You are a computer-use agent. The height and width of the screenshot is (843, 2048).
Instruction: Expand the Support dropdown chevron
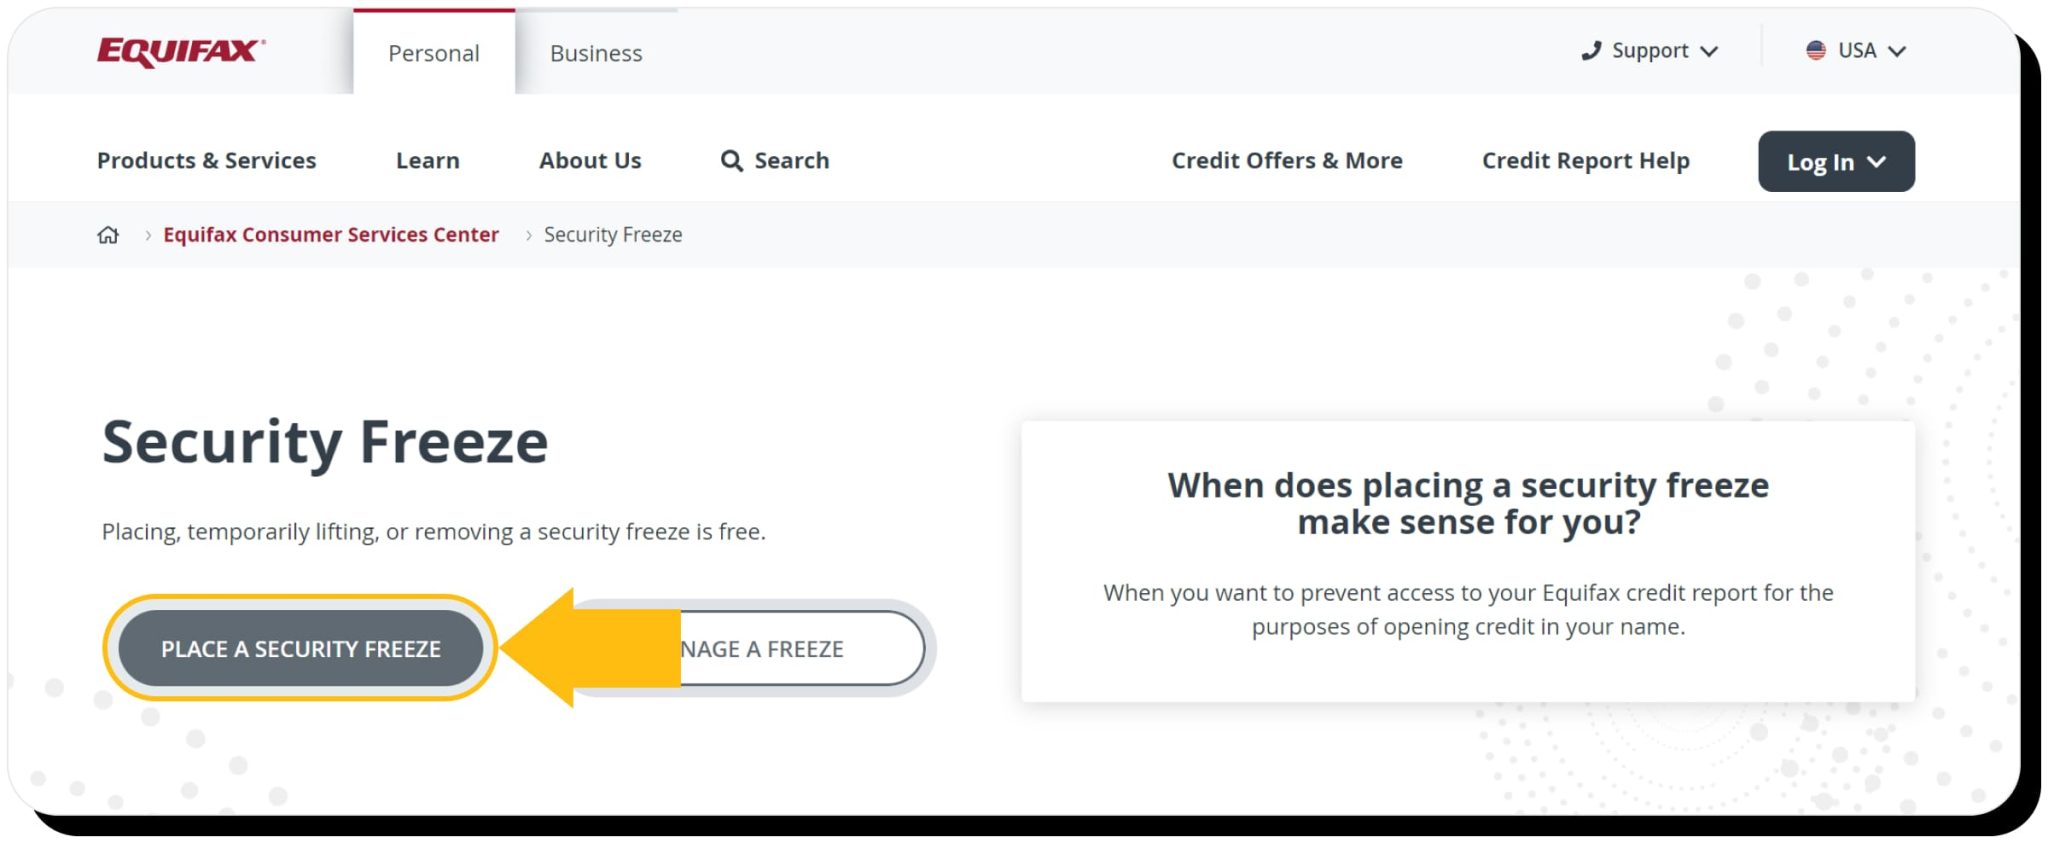point(1710,52)
